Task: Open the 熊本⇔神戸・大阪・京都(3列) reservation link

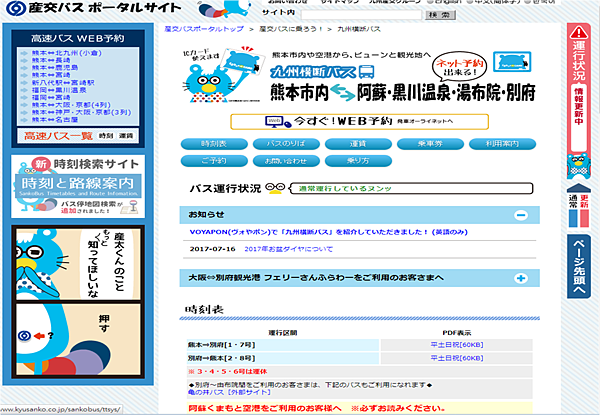Action: 81,112
